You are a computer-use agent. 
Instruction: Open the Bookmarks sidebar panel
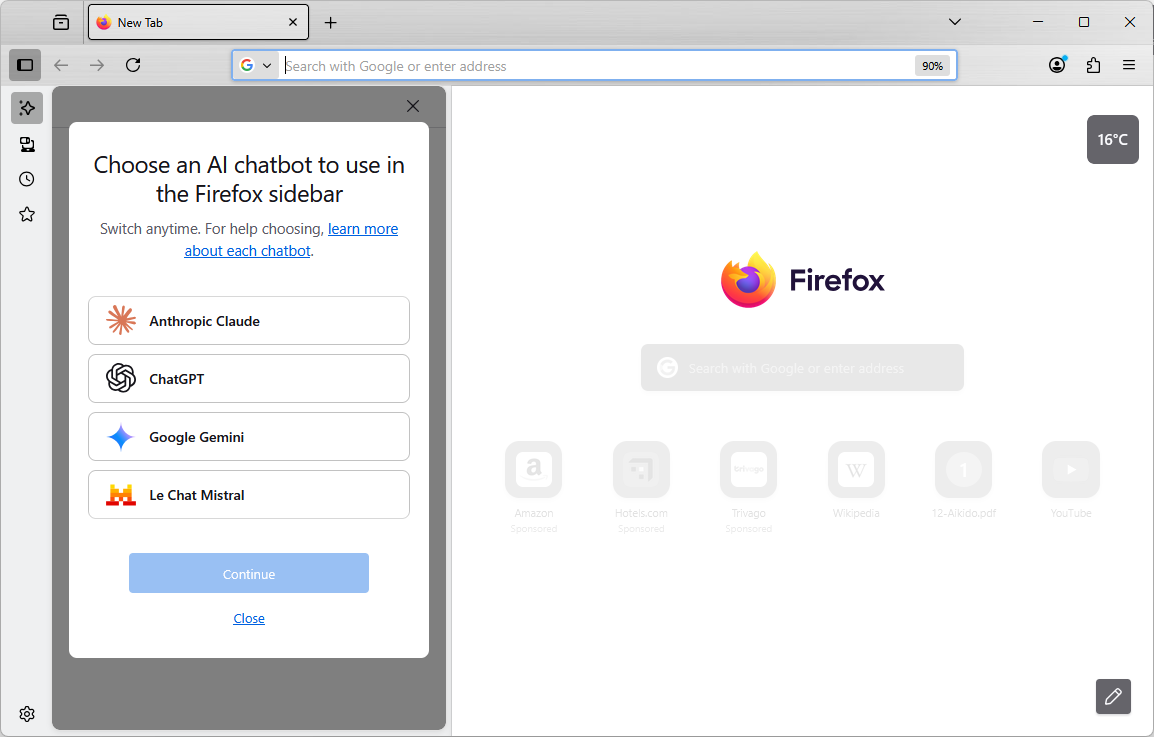[x=27, y=214]
